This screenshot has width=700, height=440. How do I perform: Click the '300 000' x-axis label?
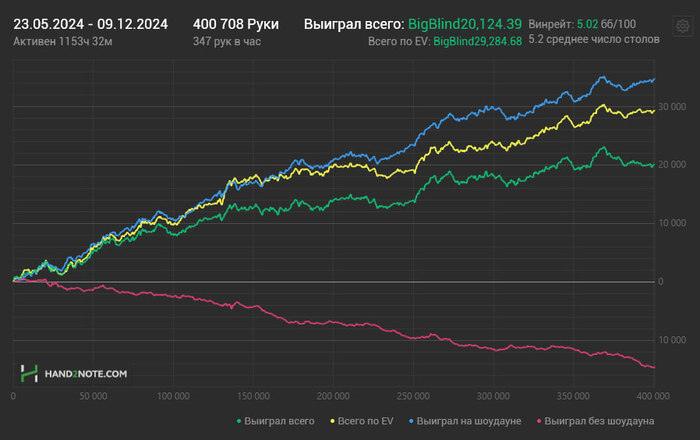(x=493, y=396)
